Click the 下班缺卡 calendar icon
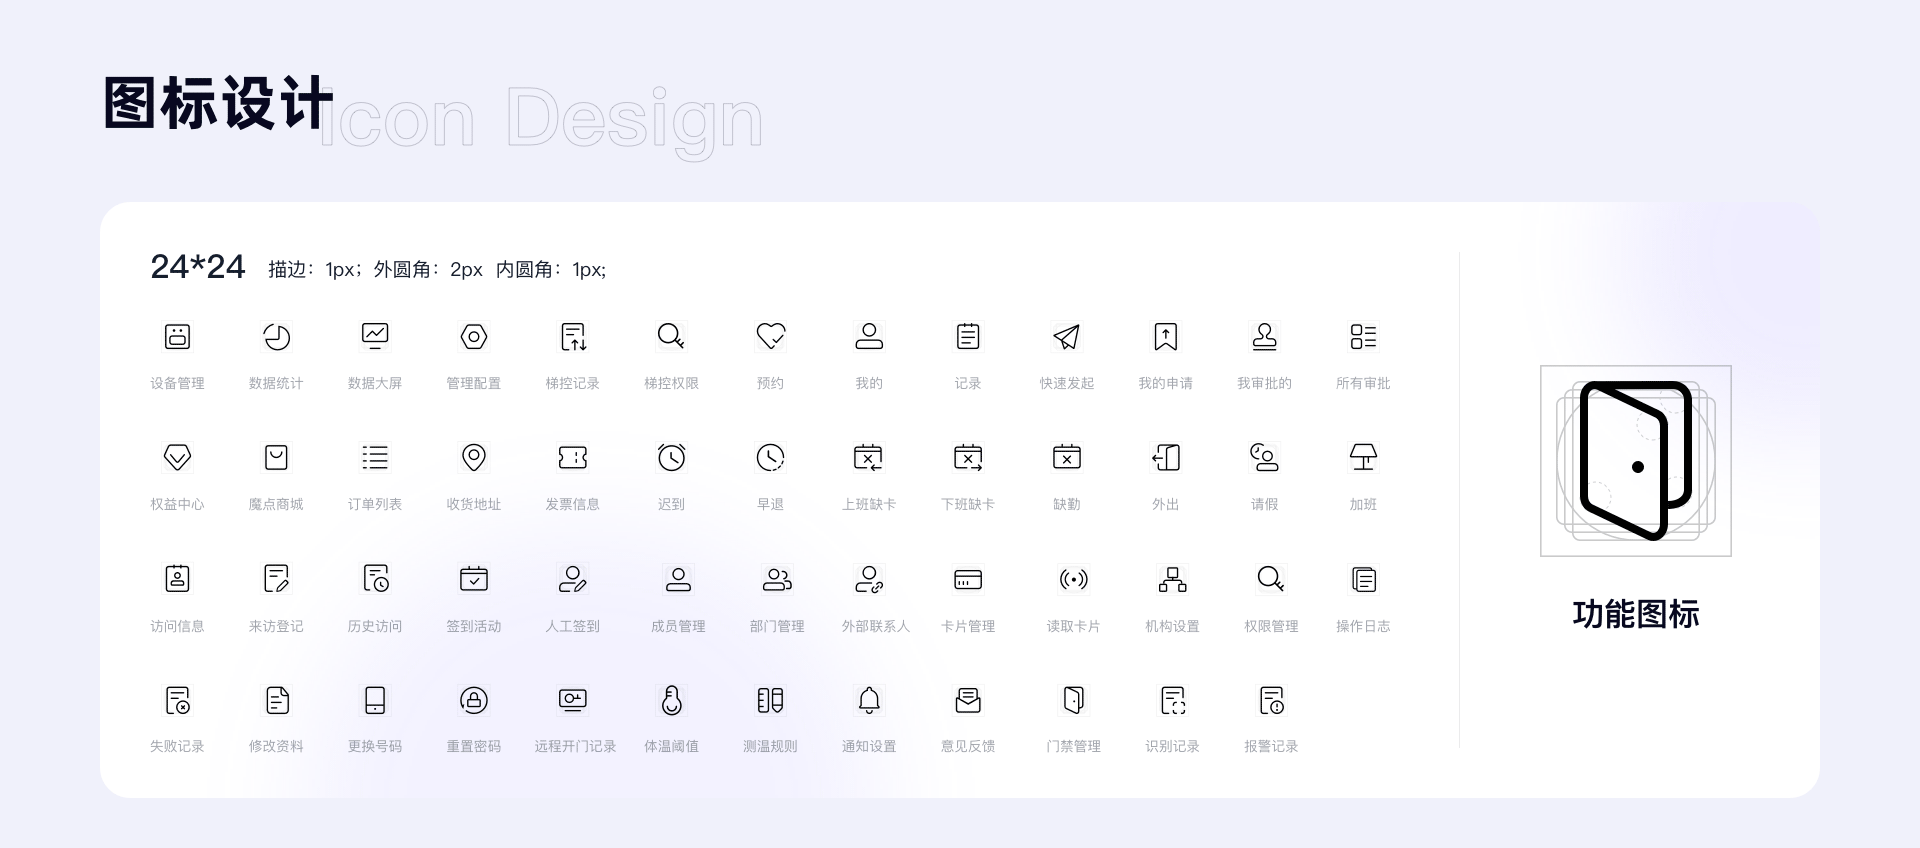Screen dimensions: 1920x848 point(968,458)
